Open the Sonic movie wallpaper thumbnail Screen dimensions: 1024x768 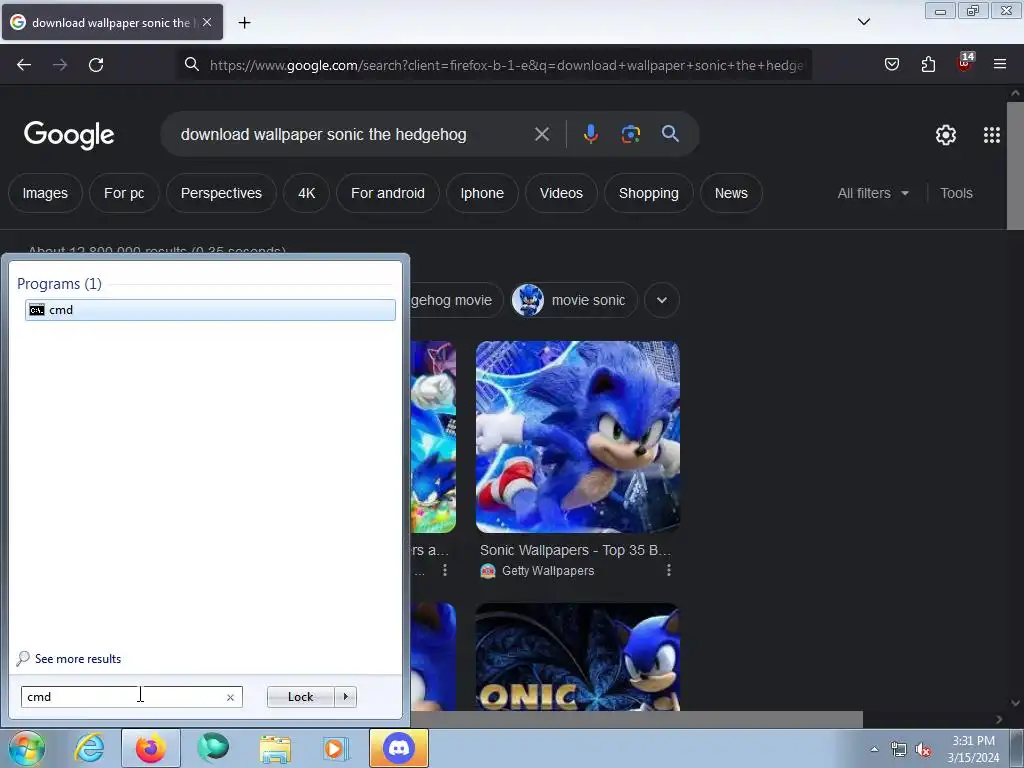[x=577, y=437]
